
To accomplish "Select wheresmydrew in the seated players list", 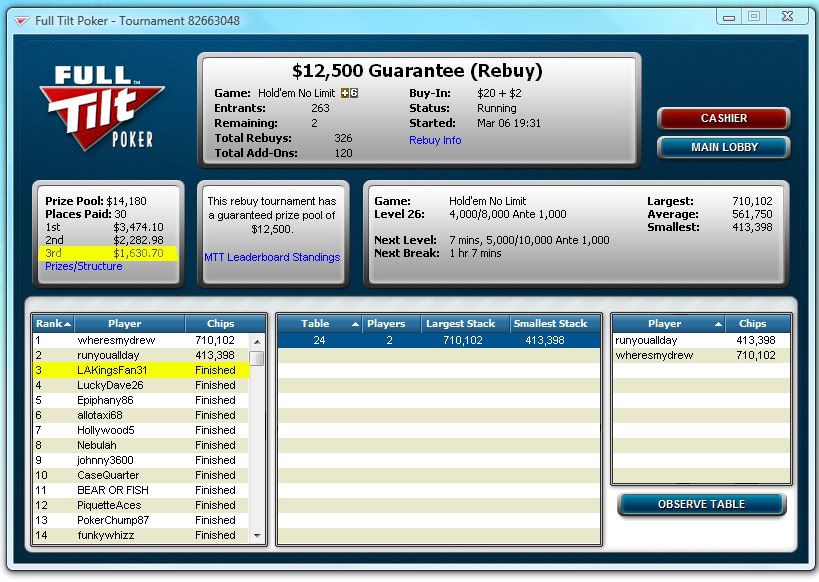I will 701,355.
